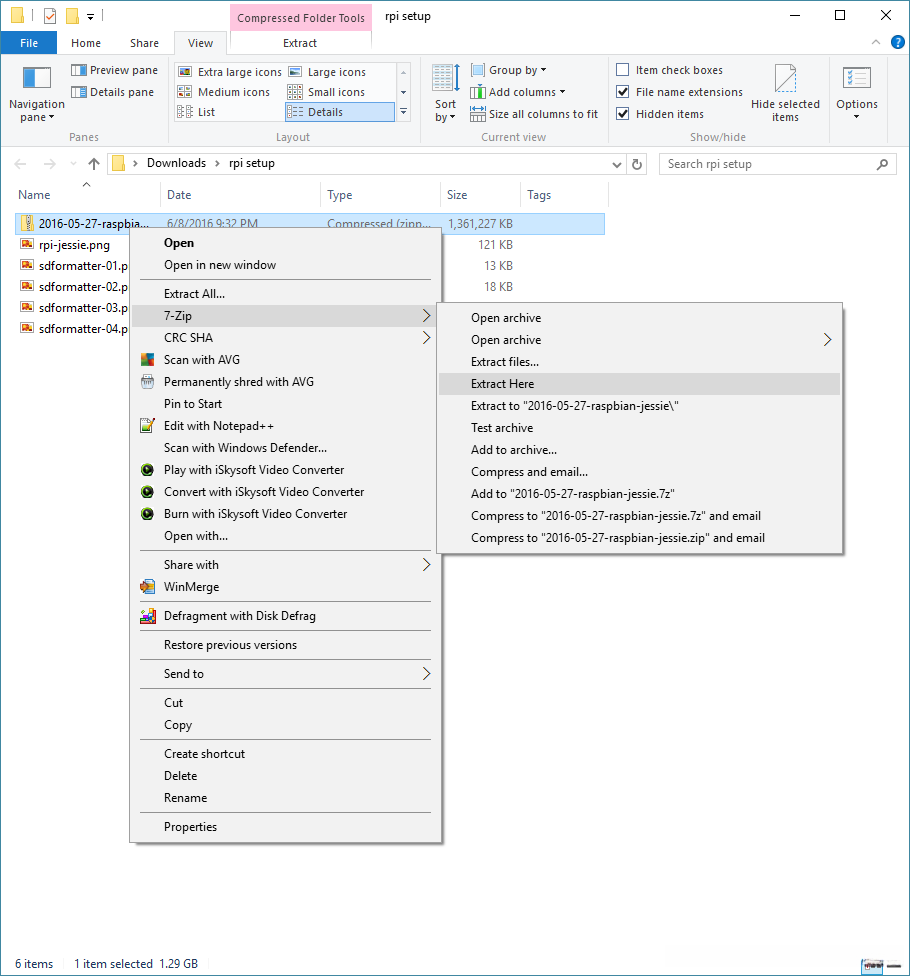Toggle the Details pane
Screen dimensions: 910x976
tap(113, 92)
